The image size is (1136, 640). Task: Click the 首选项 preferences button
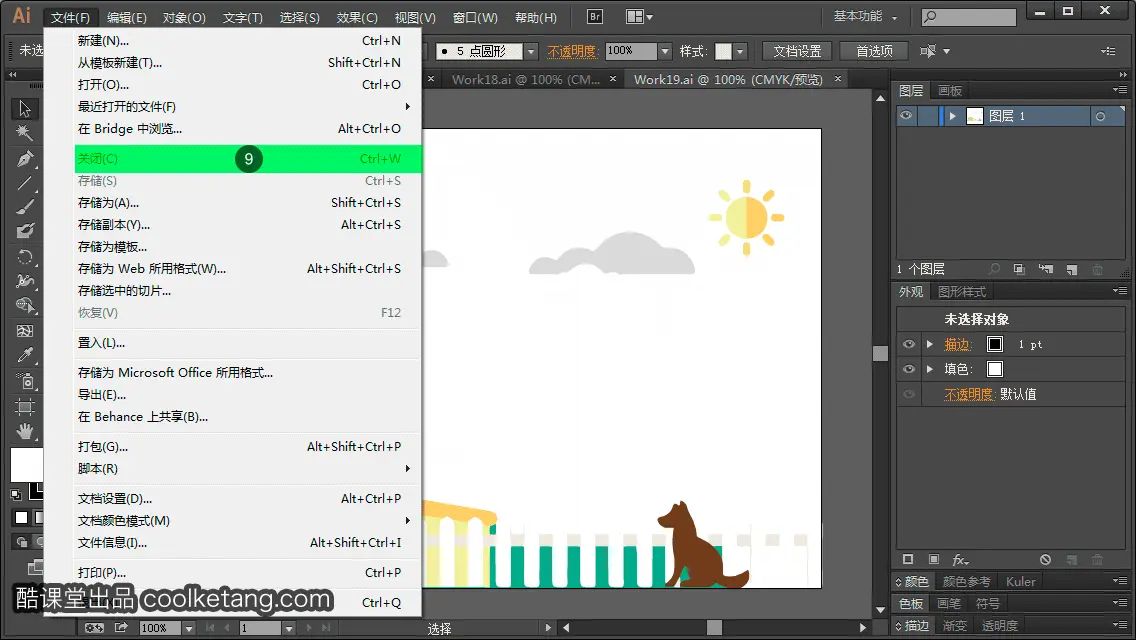[874, 51]
